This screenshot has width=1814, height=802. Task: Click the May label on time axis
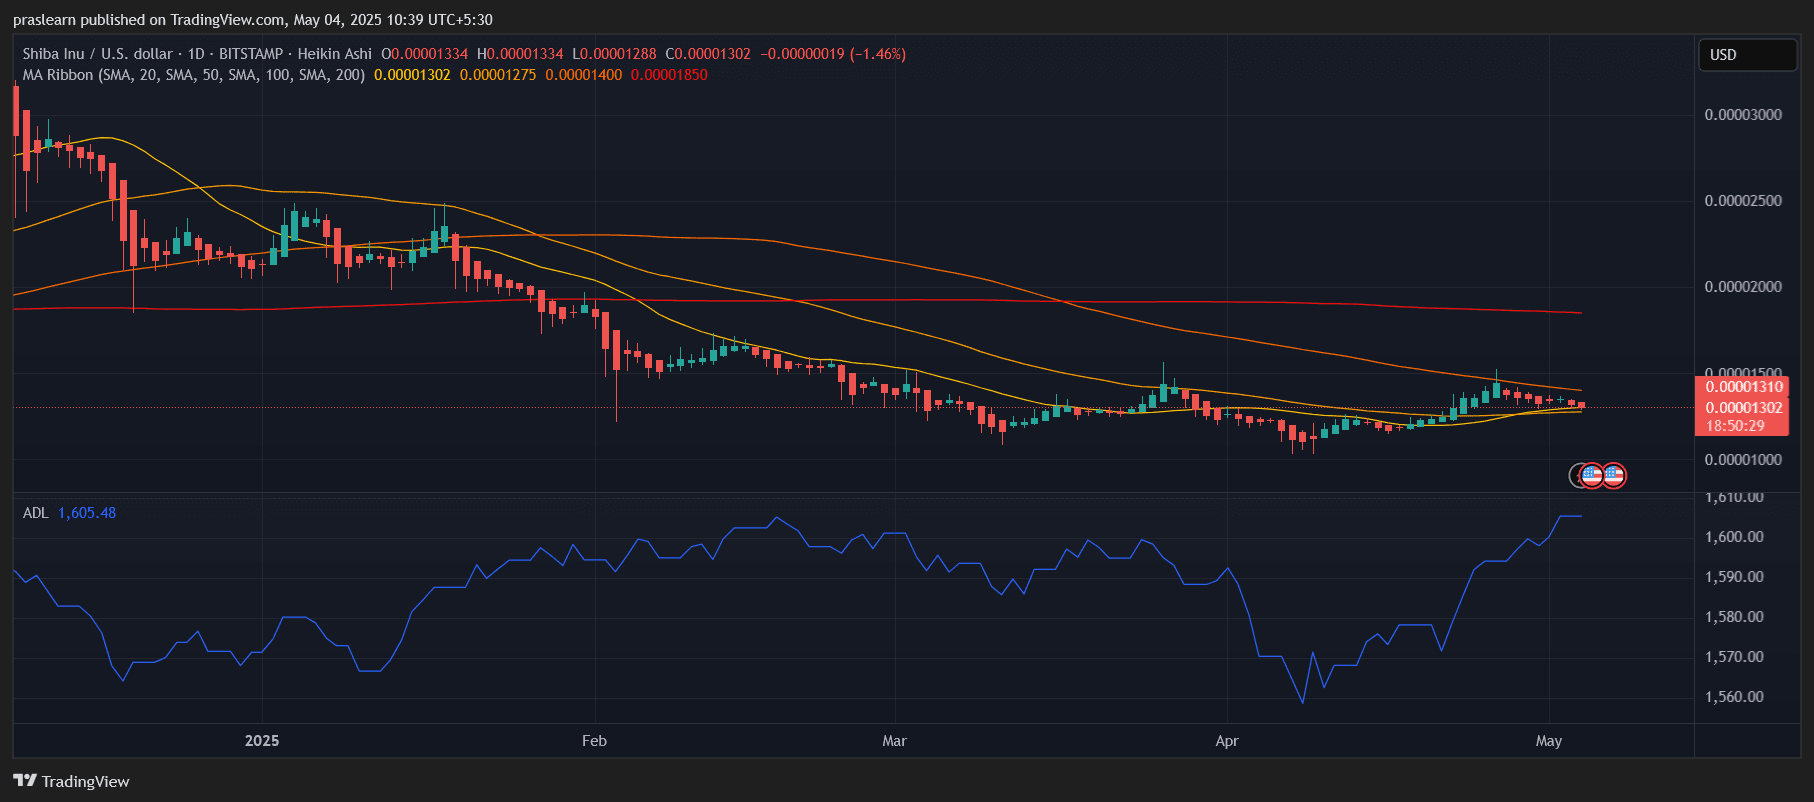[1548, 741]
